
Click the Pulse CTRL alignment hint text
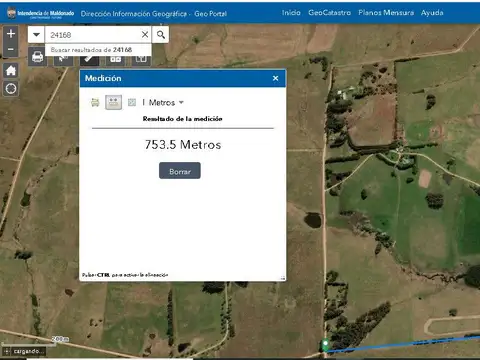(x=125, y=275)
